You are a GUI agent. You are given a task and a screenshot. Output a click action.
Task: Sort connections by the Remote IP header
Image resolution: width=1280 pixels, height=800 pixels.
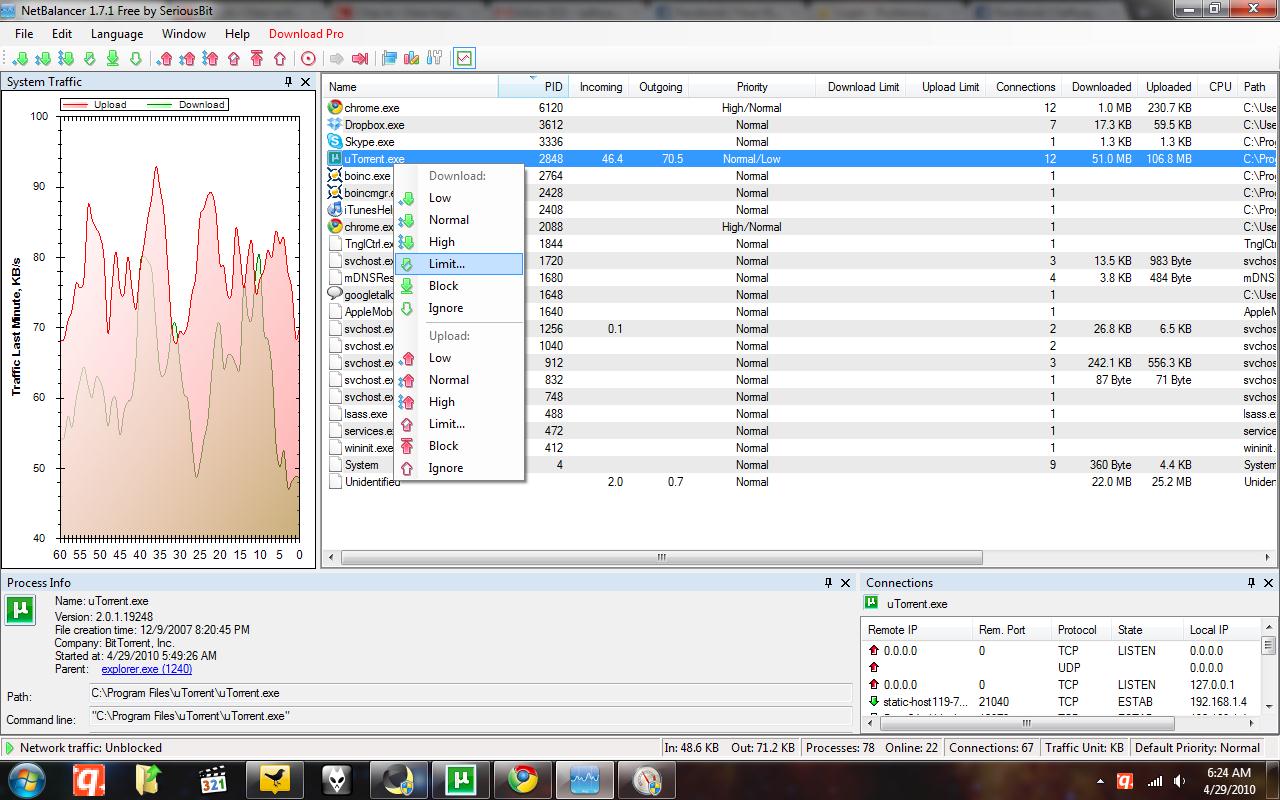pyautogui.click(x=916, y=630)
